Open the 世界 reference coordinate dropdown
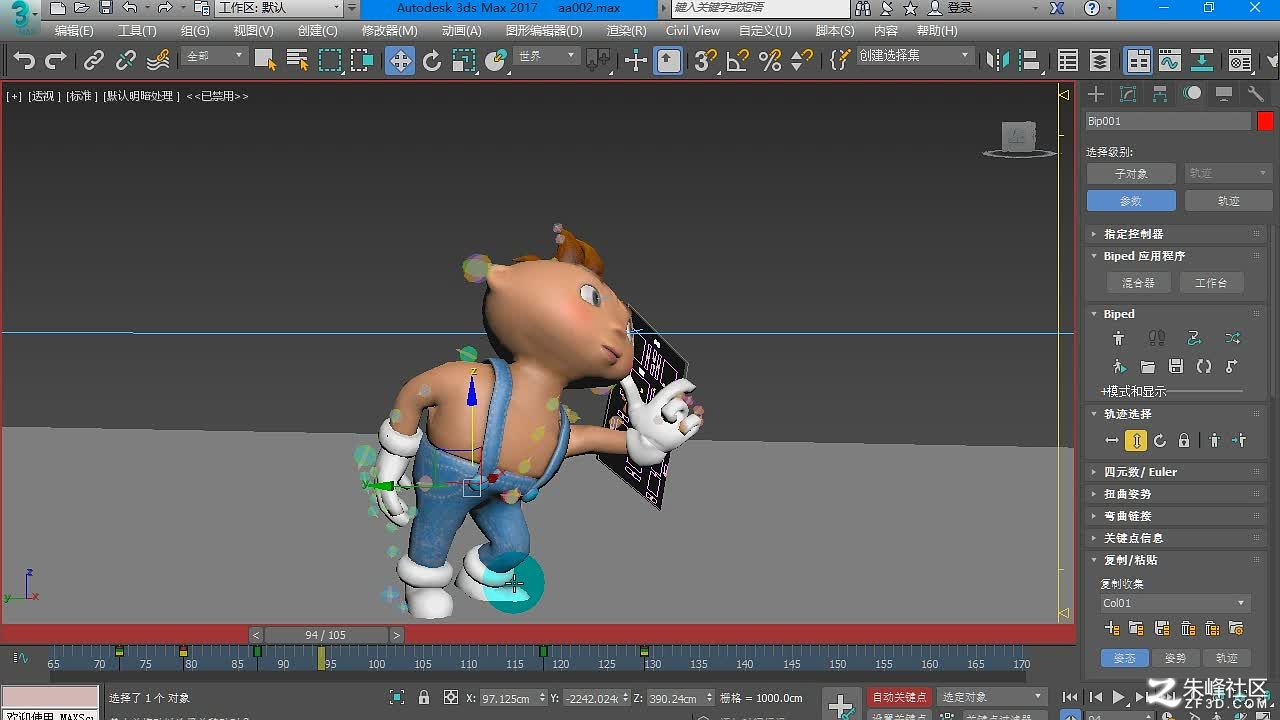This screenshot has width=1280, height=720. click(x=546, y=56)
